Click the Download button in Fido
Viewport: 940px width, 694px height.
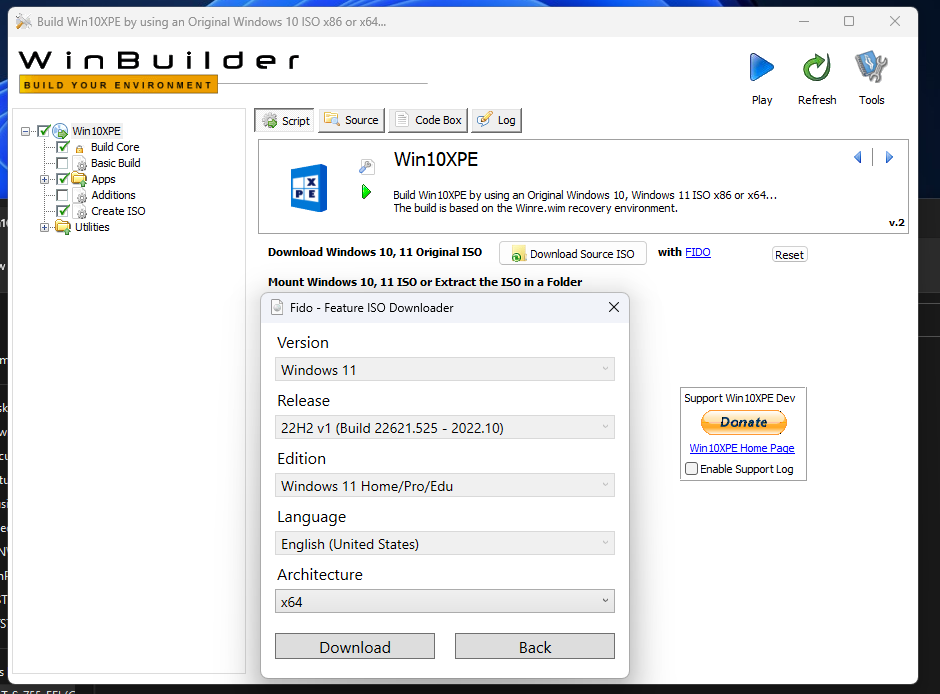[x=355, y=647]
